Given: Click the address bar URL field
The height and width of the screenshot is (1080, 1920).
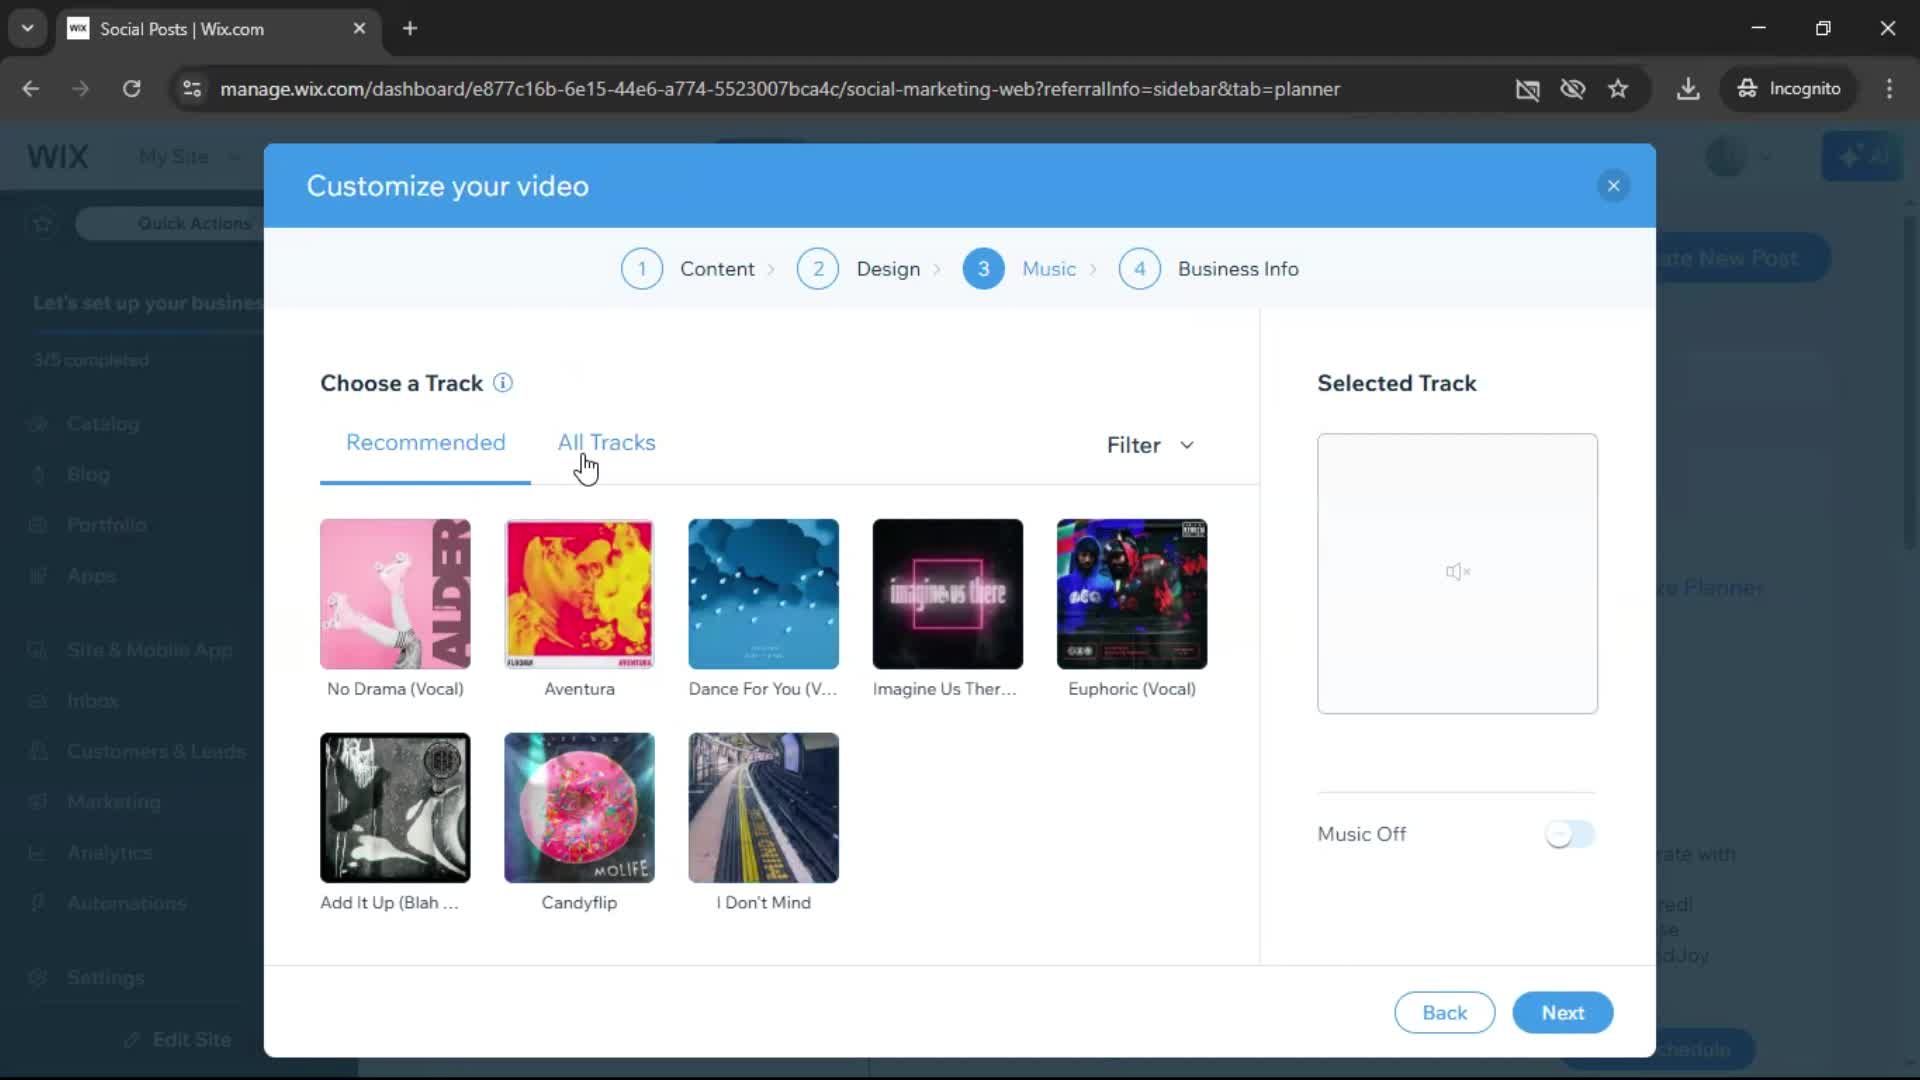Looking at the screenshot, I should click(780, 89).
